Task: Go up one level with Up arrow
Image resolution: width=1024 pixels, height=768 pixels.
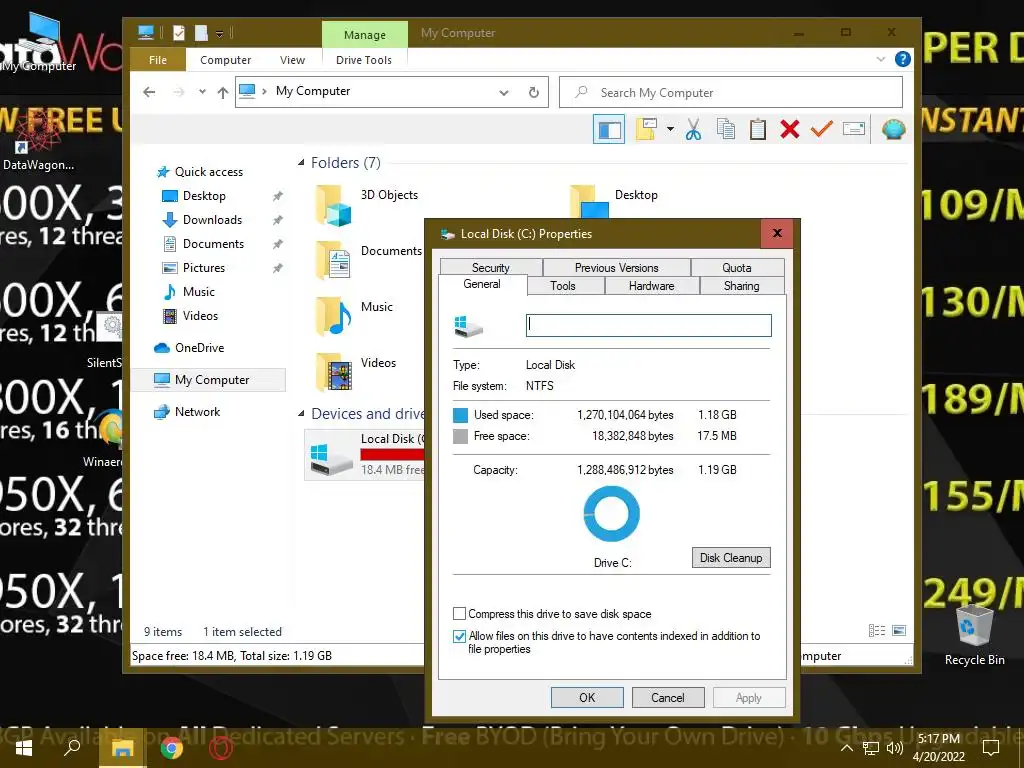Action: click(x=223, y=92)
